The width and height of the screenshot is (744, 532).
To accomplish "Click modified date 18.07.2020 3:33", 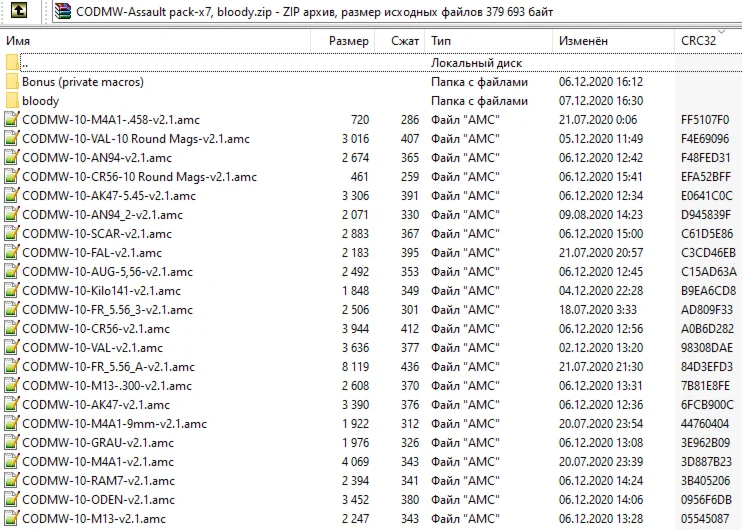I will tap(598, 309).
